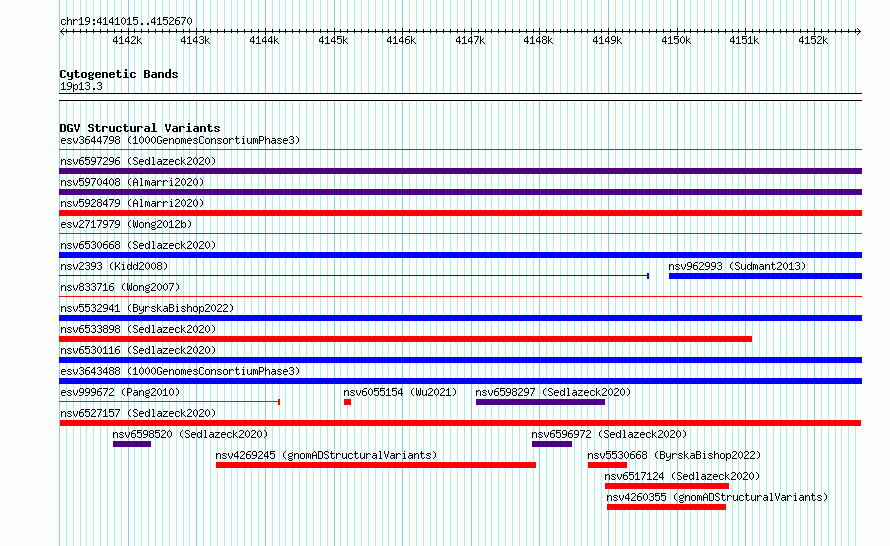This screenshot has height=546, width=890.
Task: Open nsv6530116 (Sedlazeck2020) variant label
Action: point(138,350)
